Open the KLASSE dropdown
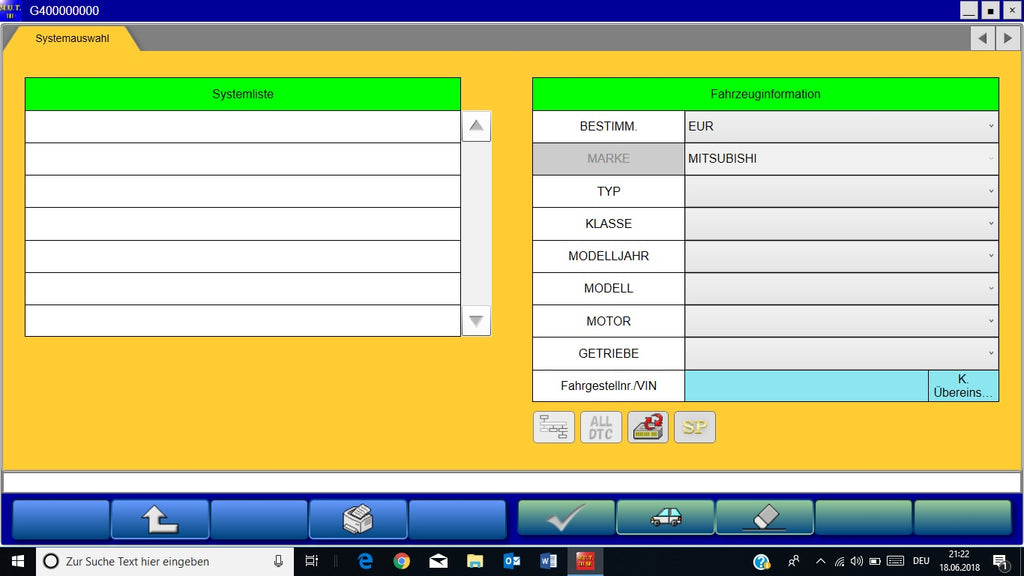 [x=841, y=223]
